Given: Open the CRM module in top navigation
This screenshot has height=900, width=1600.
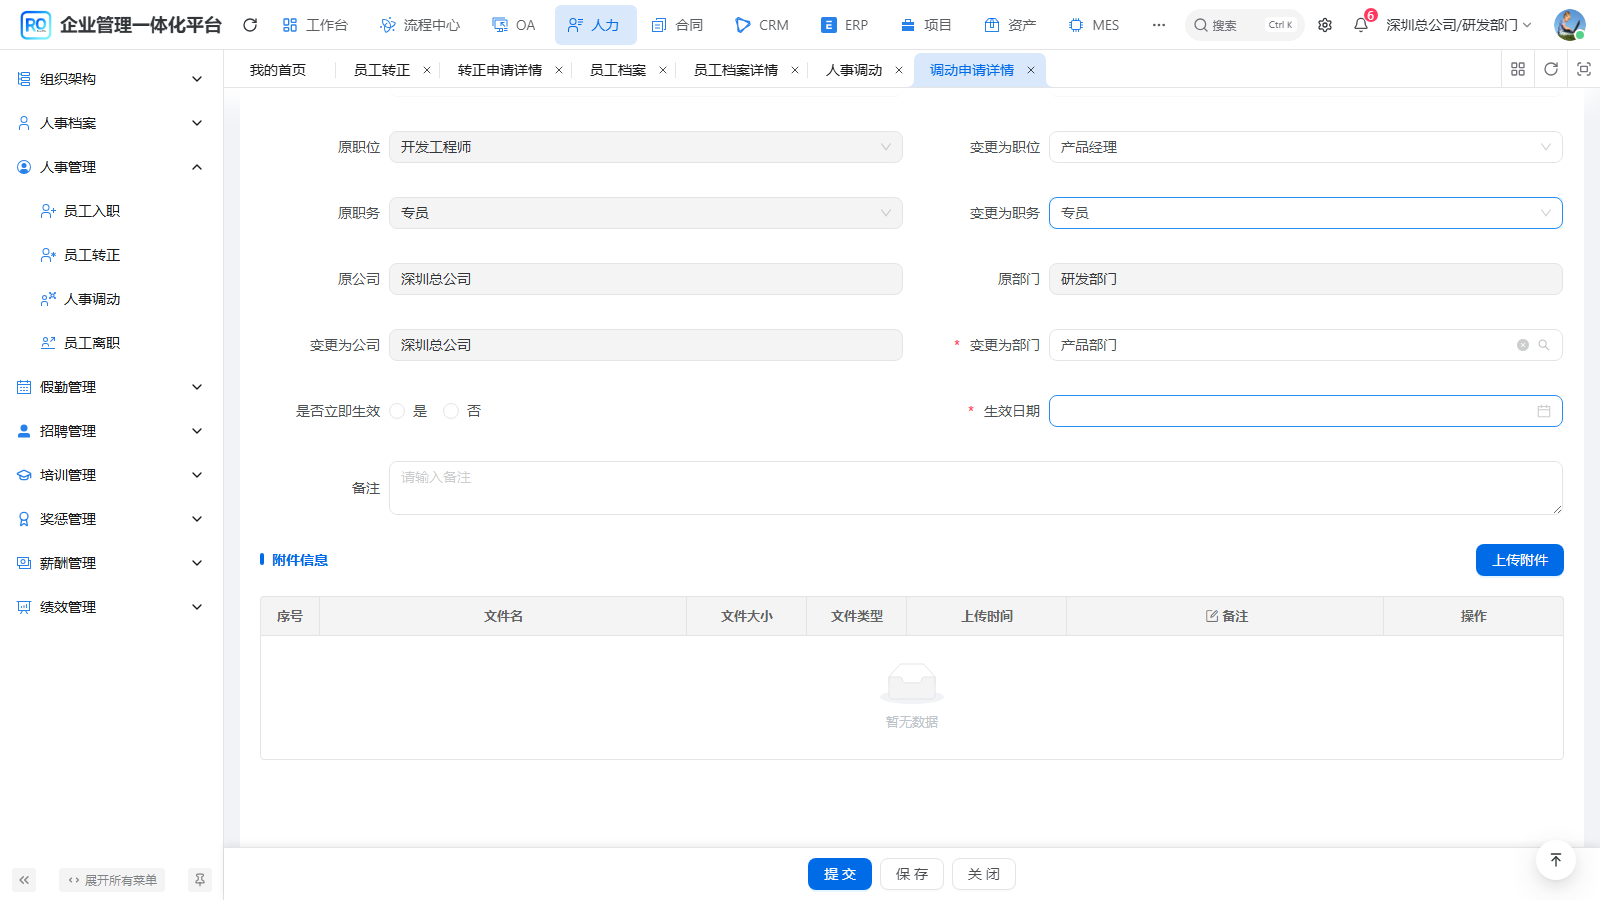Looking at the screenshot, I should point(762,25).
